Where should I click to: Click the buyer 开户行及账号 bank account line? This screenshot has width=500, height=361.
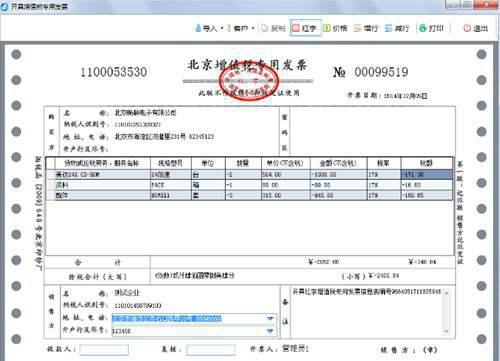tap(86, 149)
